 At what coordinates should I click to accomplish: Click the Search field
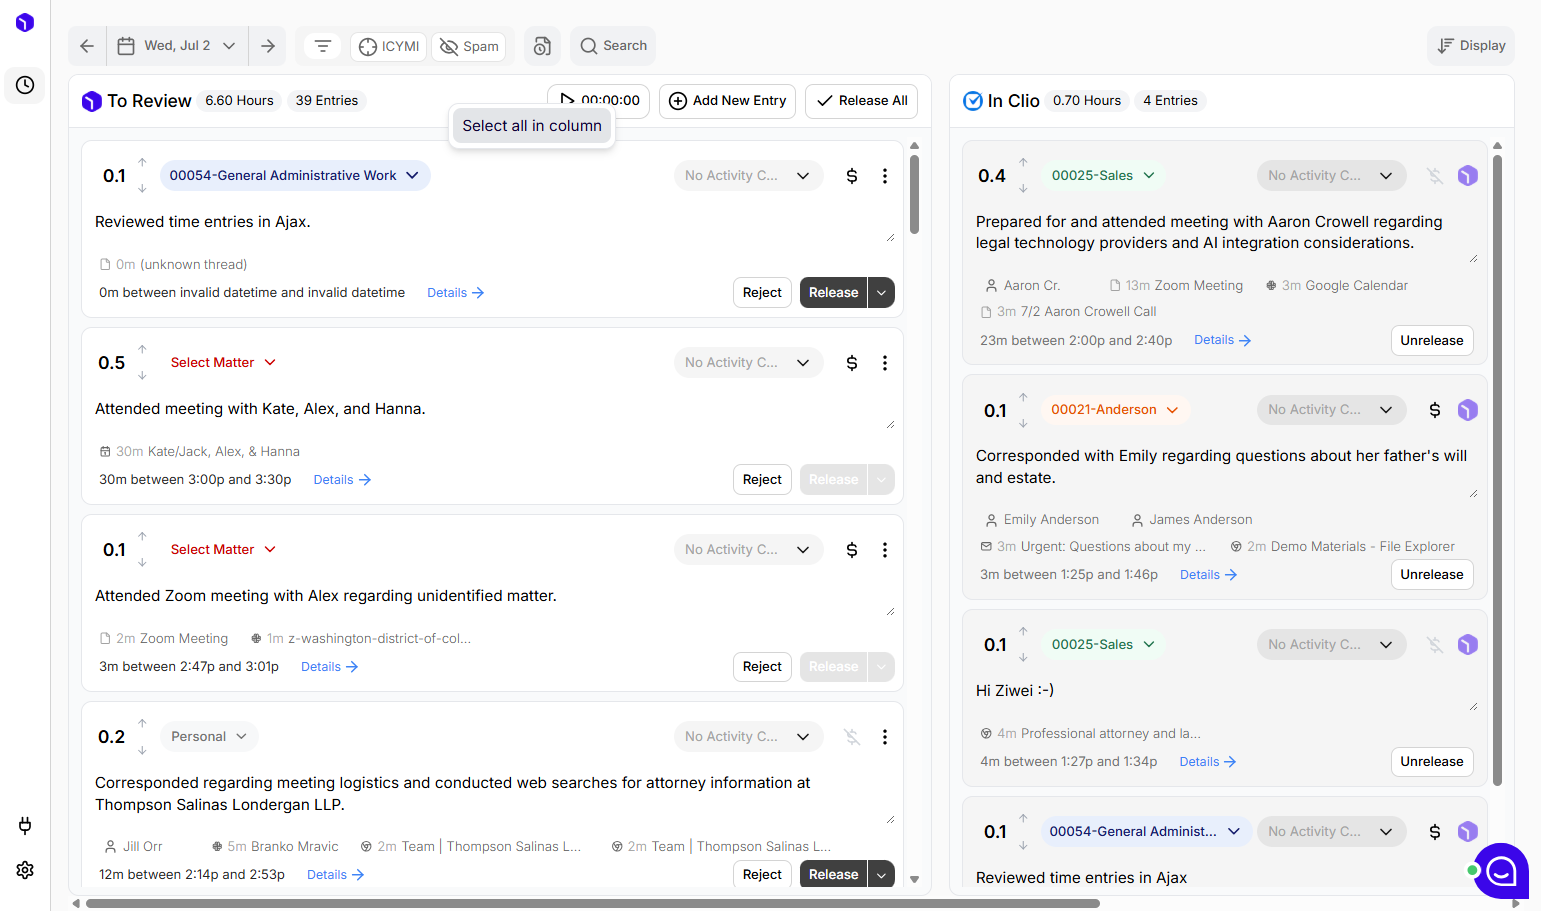click(x=613, y=46)
